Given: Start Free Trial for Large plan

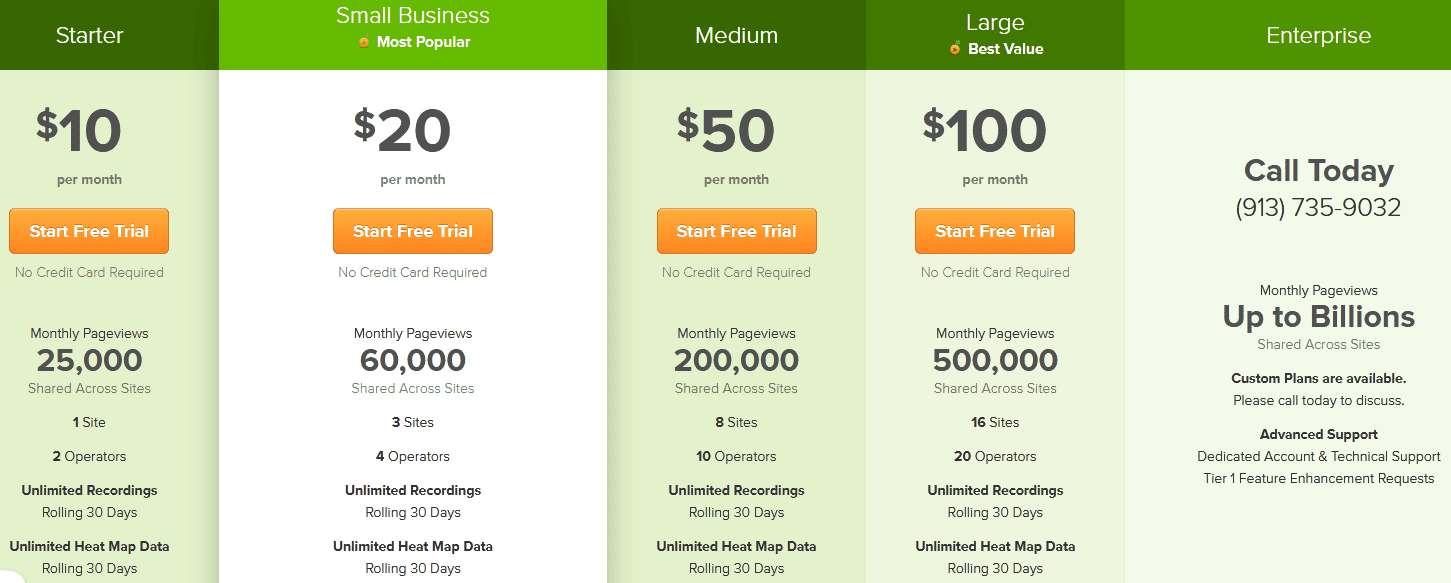Looking at the screenshot, I should pos(994,230).
